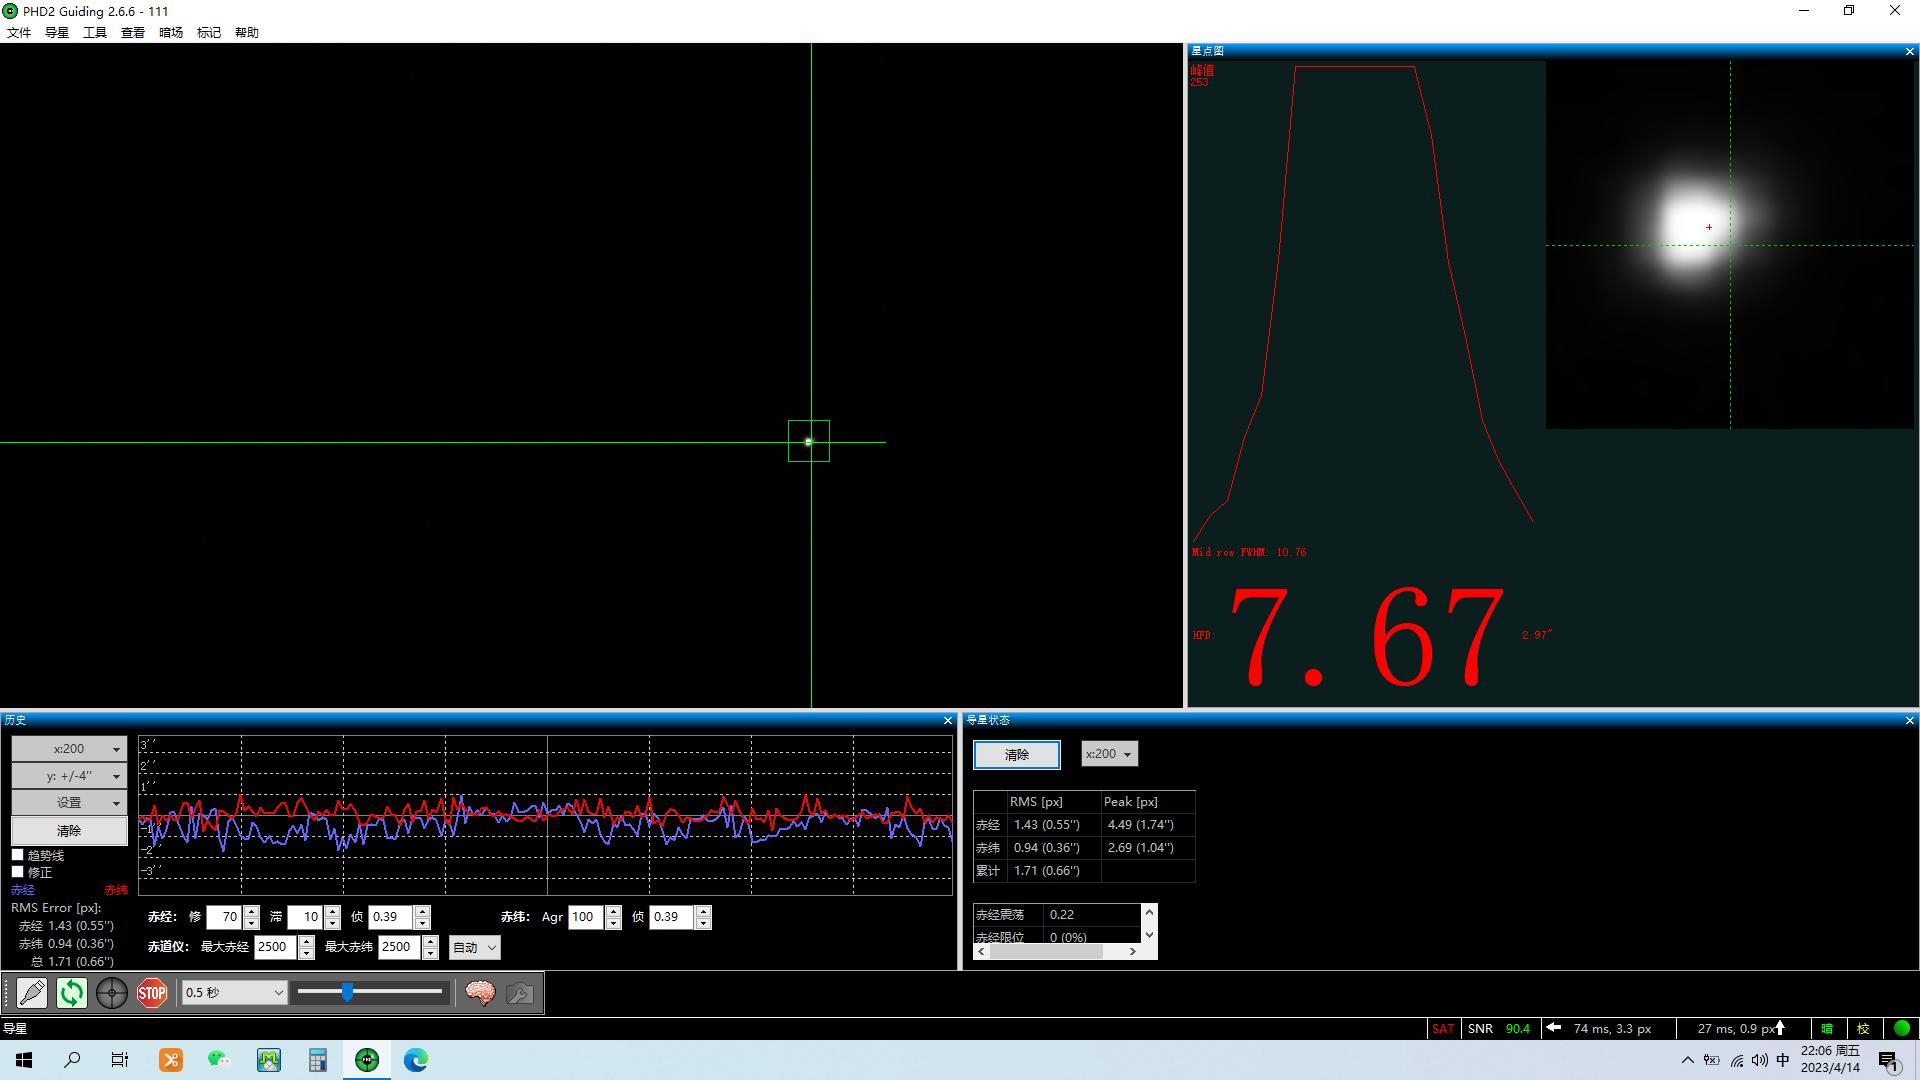Click the red STOP guiding icon
The height and width of the screenshot is (1080, 1920).
pyautogui.click(x=152, y=993)
